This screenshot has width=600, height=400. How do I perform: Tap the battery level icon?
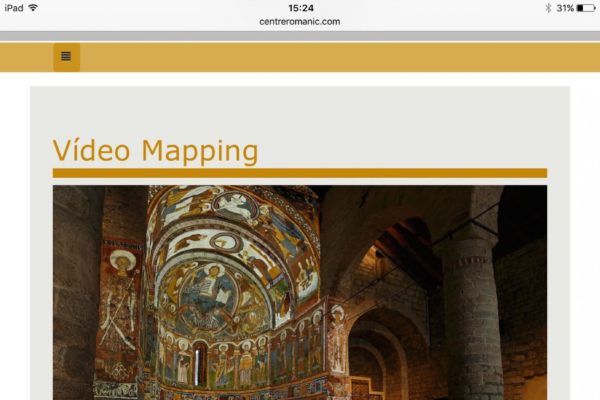[585, 8]
